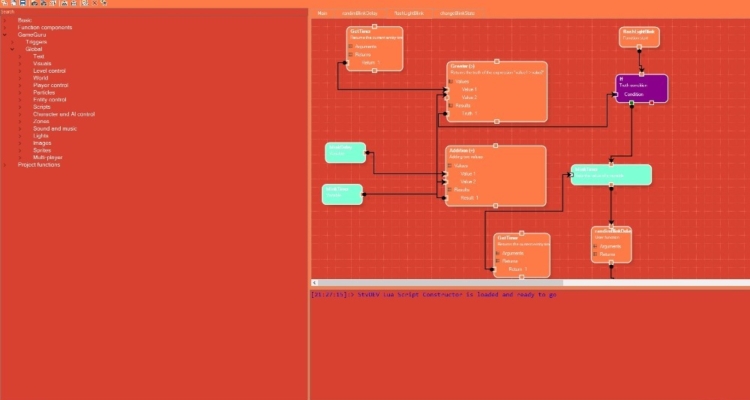The width and height of the screenshot is (750, 400).
Task: Select the Addition (+) node title
Action: pos(462,150)
